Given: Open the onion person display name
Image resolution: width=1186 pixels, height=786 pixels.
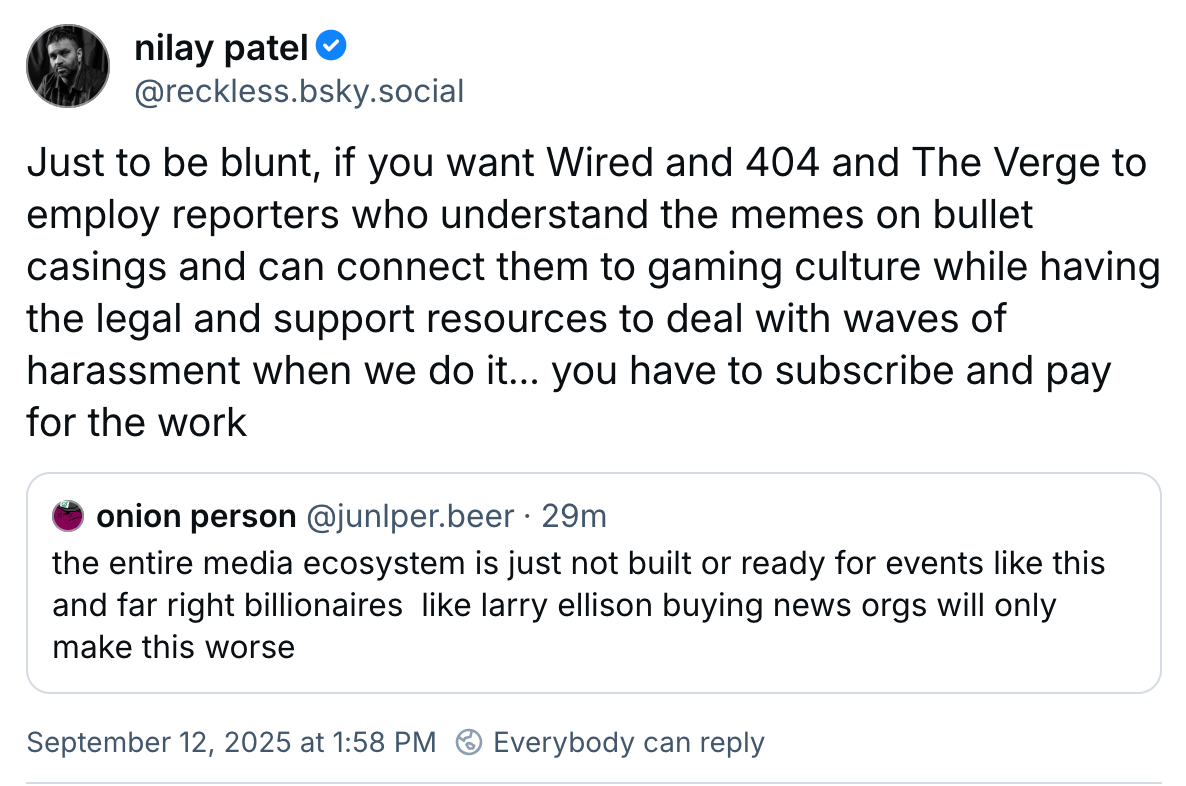Looking at the screenshot, I should tap(196, 516).
